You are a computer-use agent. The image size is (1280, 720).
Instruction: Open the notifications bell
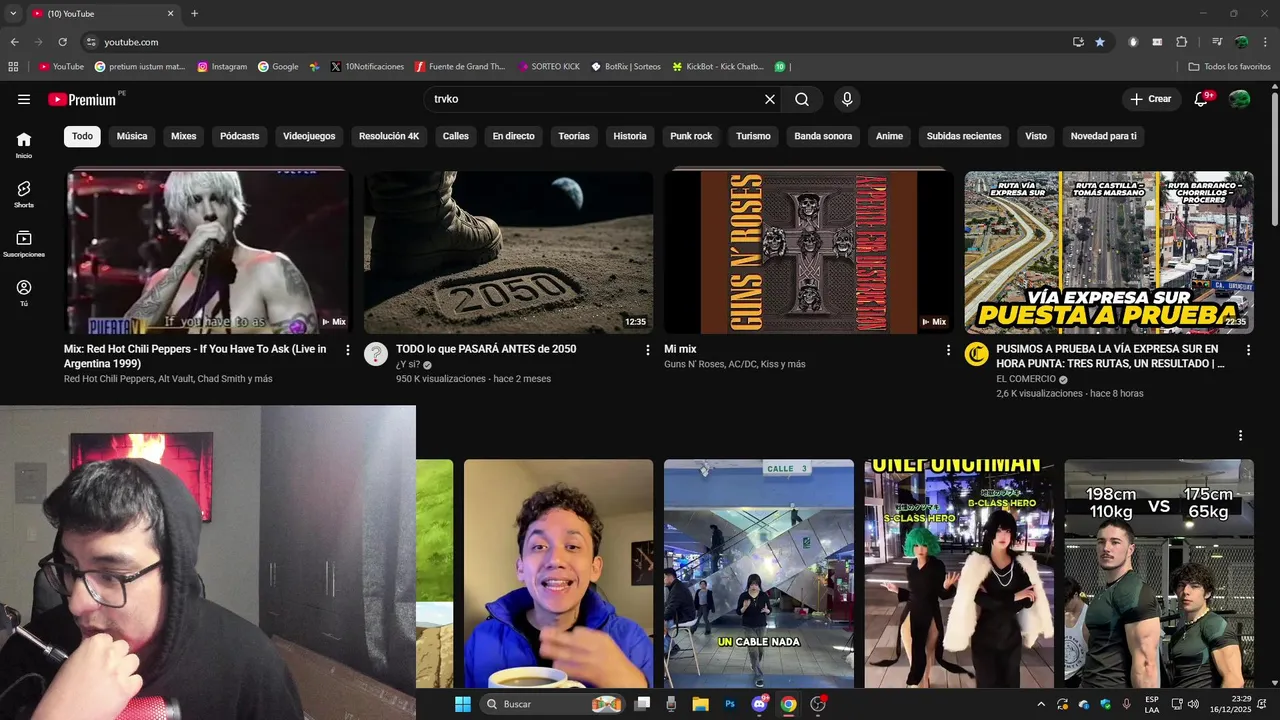click(x=1202, y=99)
